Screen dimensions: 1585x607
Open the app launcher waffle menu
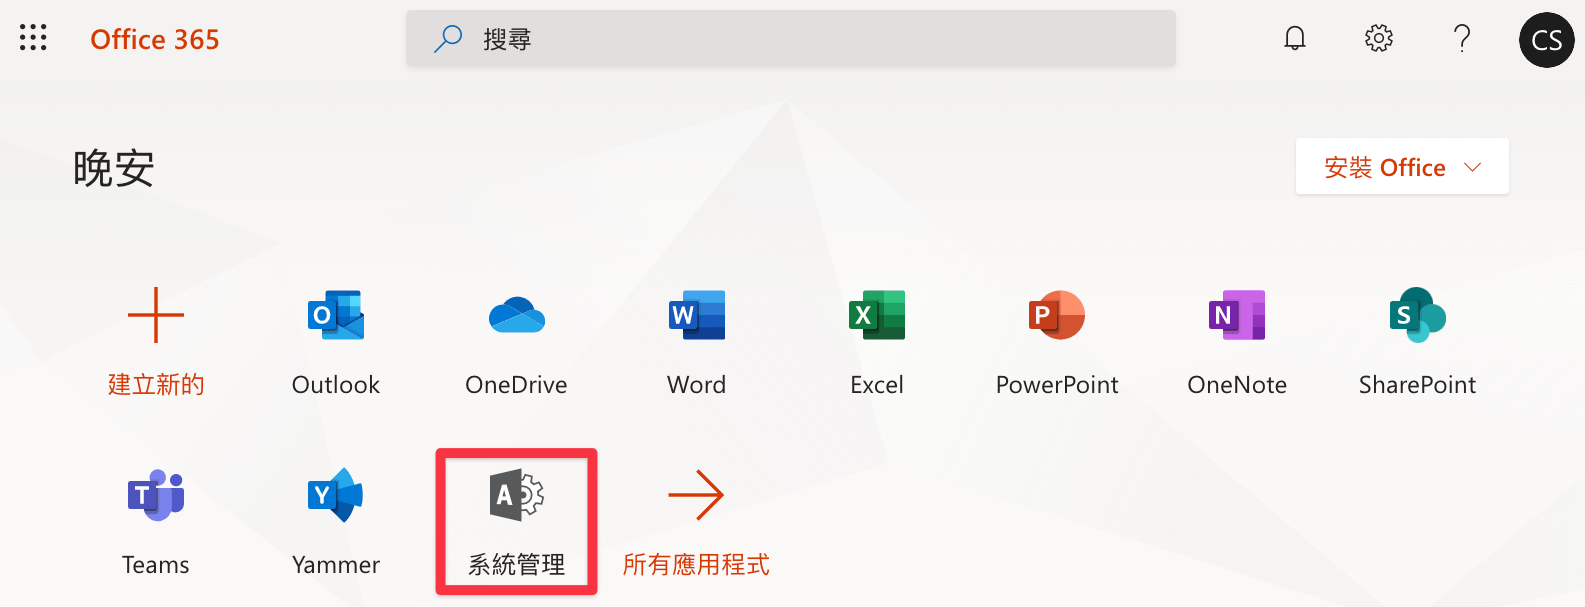click(33, 38)
